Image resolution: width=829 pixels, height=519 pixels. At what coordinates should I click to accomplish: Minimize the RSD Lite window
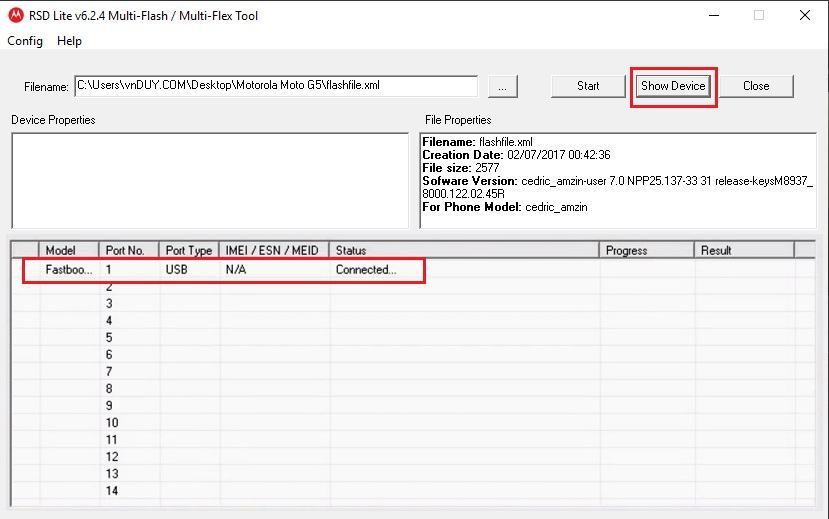click(714, 15)
